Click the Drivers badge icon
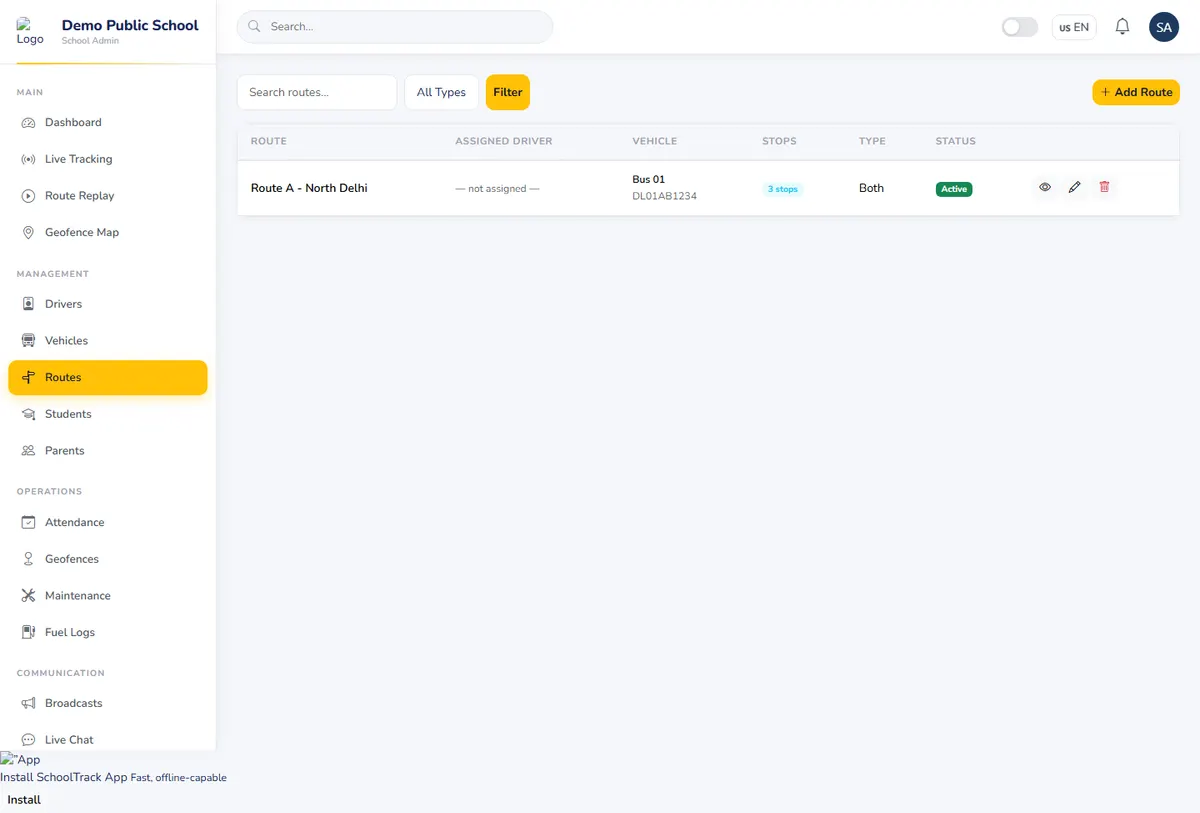The image size is (1200, 813). tap(28, 304)
